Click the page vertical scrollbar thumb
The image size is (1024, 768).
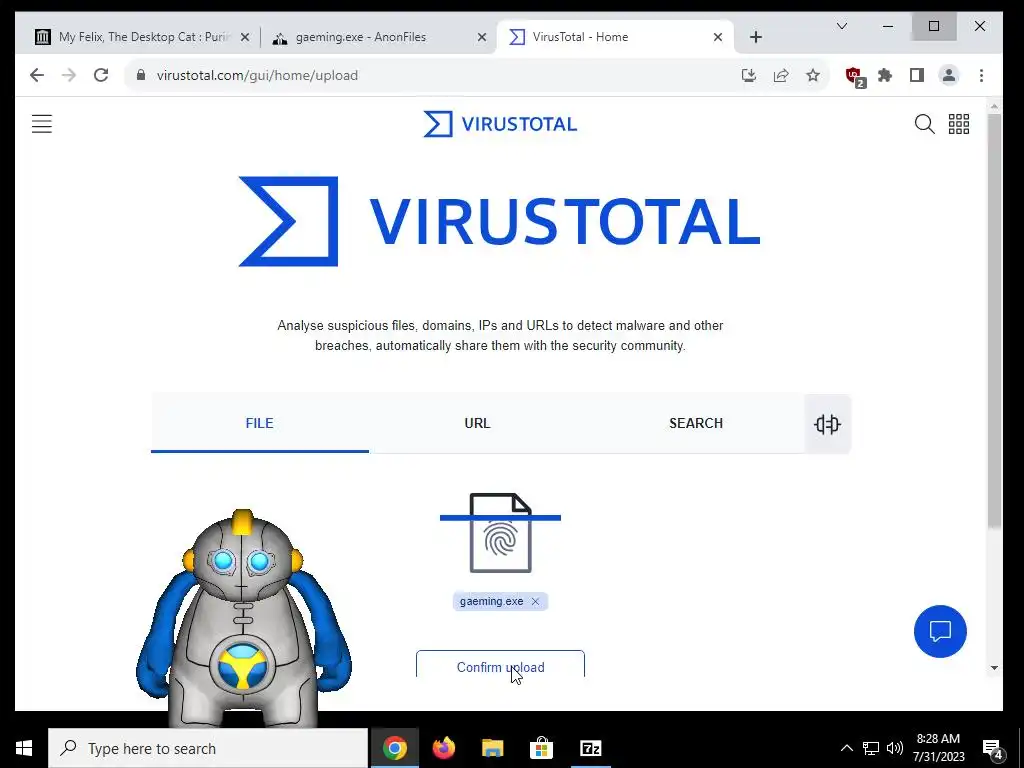(x=994, y=320)
